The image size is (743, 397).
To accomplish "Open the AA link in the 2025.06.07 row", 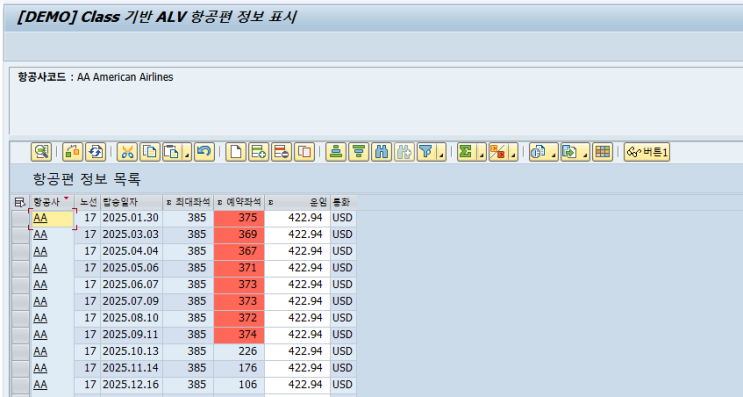I will tap(40, 284).
